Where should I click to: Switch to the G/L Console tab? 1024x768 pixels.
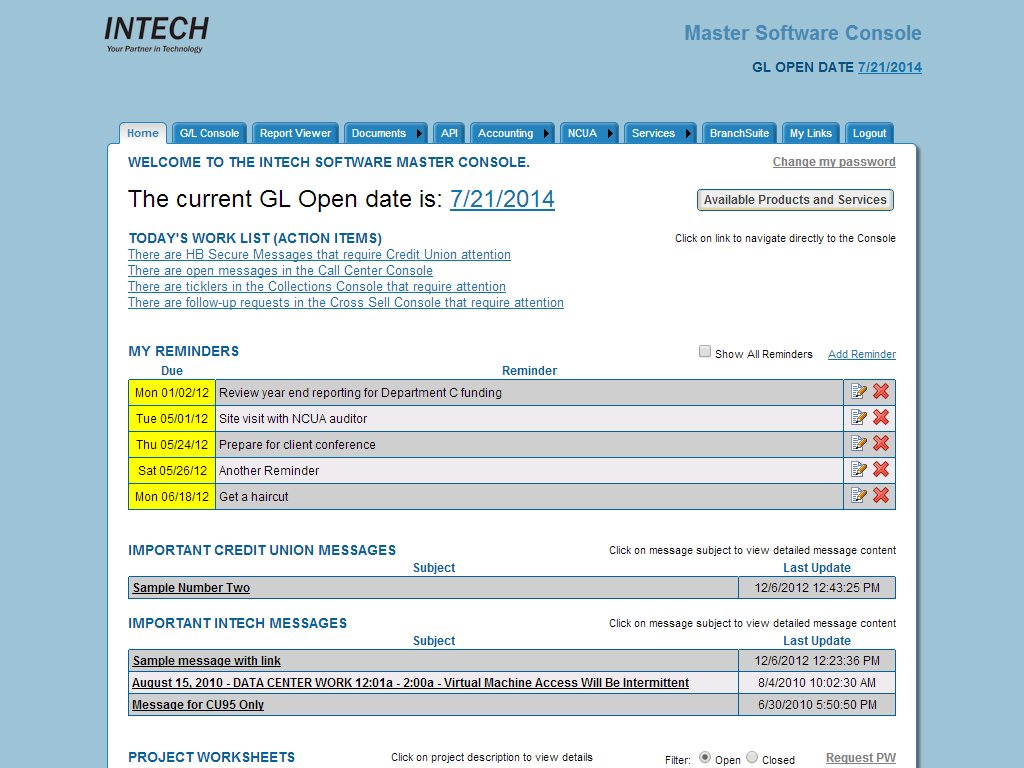(x=209, y=134)
